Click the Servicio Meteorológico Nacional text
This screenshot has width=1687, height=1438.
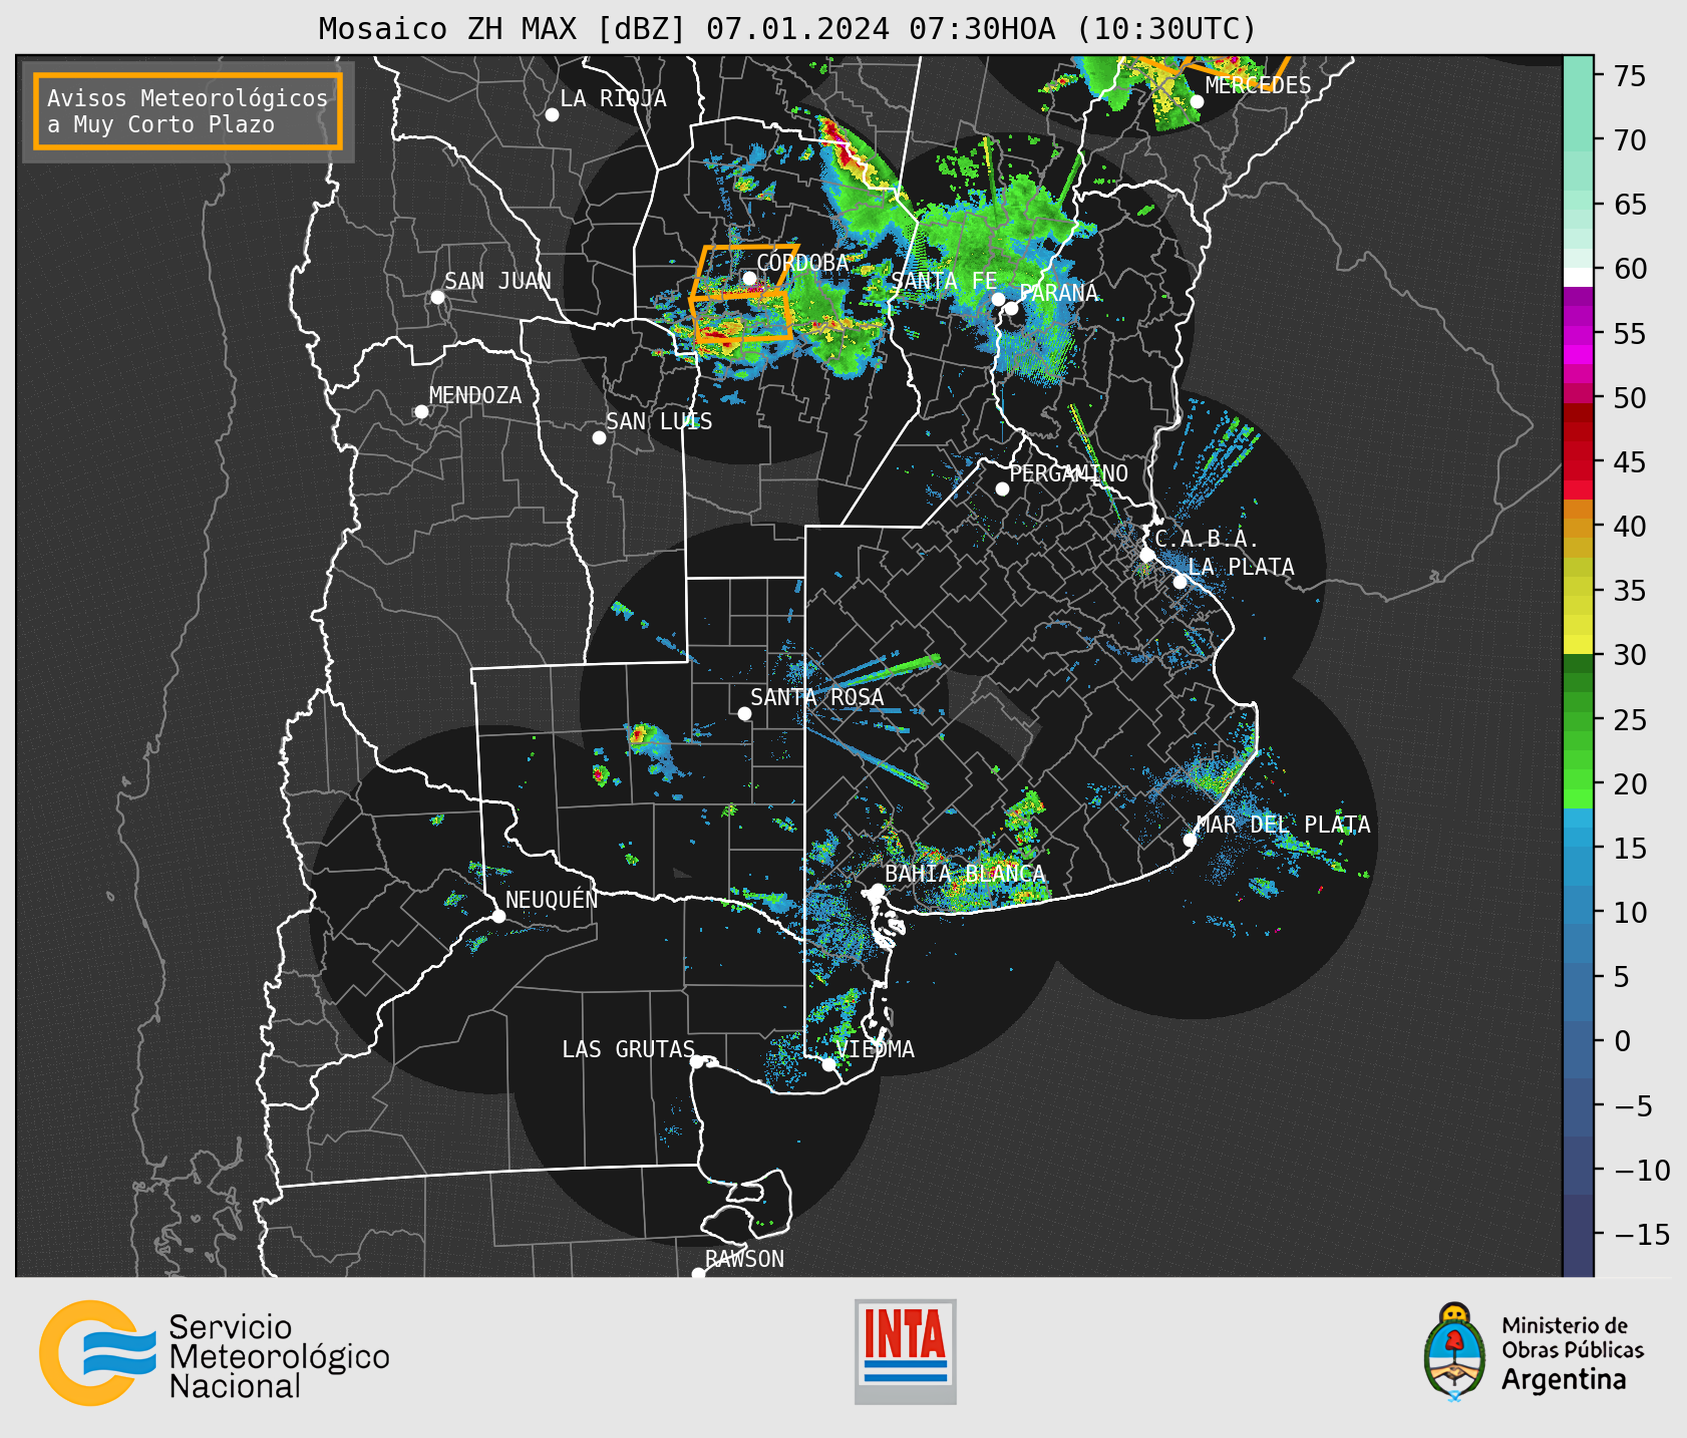[279, 1357]
